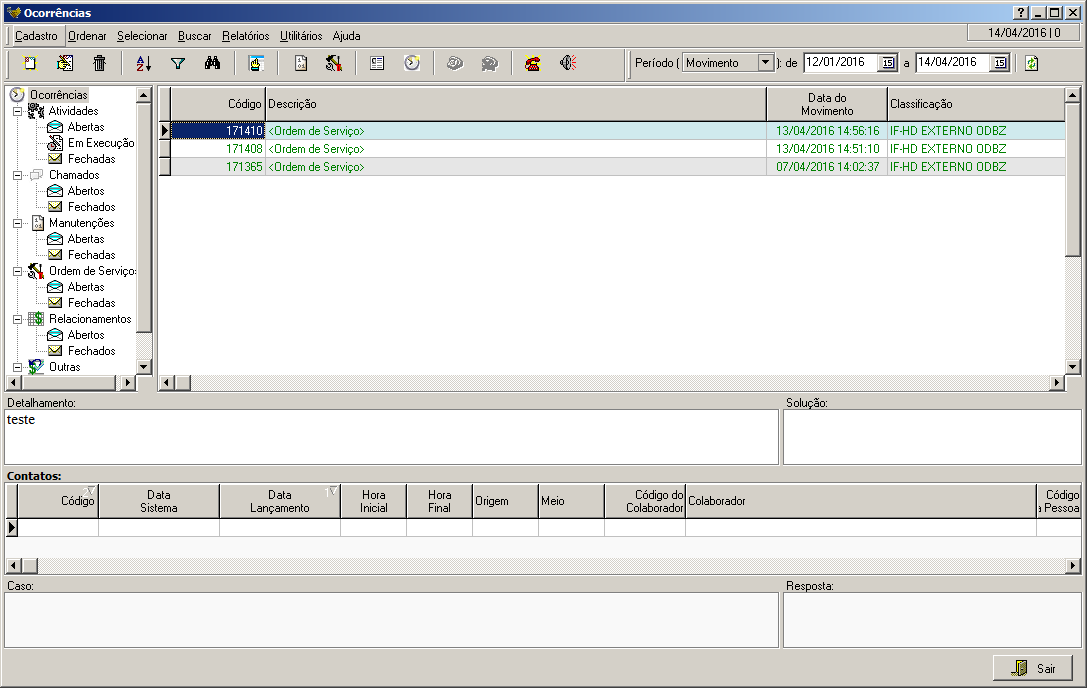1087x688 pixels.
Task: Click the new record toolbar icon
Action: pos(29,63)
